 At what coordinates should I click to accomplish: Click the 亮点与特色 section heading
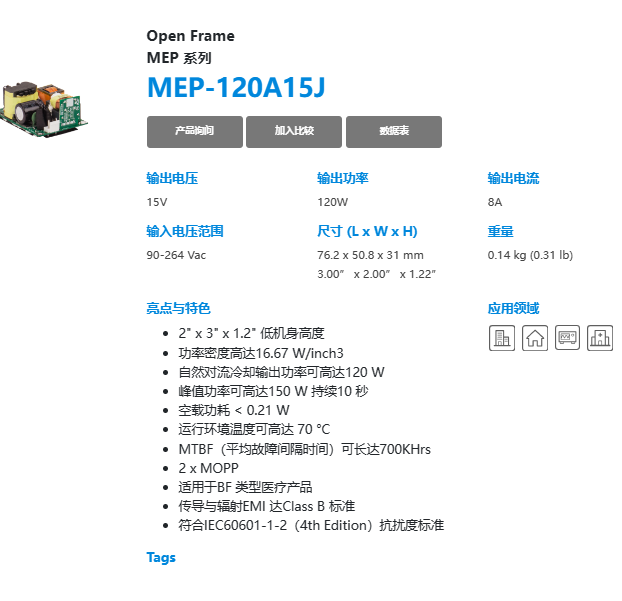(x=179, y=308)
